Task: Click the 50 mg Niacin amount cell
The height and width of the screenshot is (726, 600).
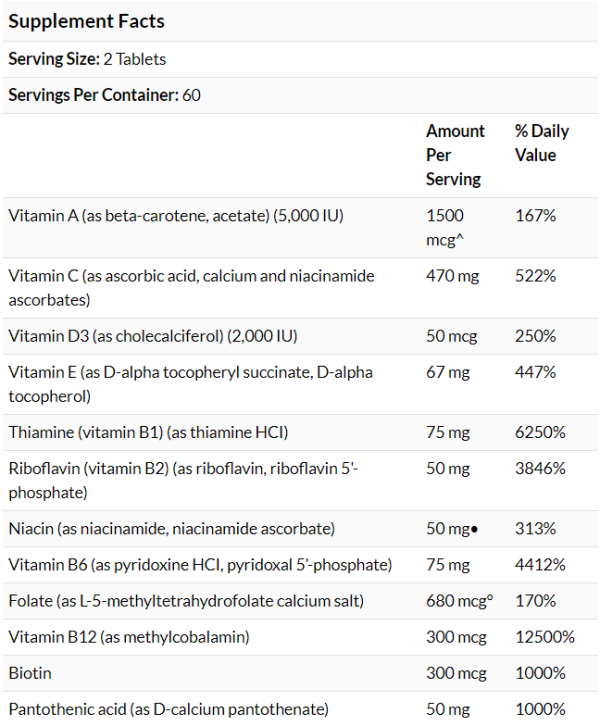Action: coord(452,529)
